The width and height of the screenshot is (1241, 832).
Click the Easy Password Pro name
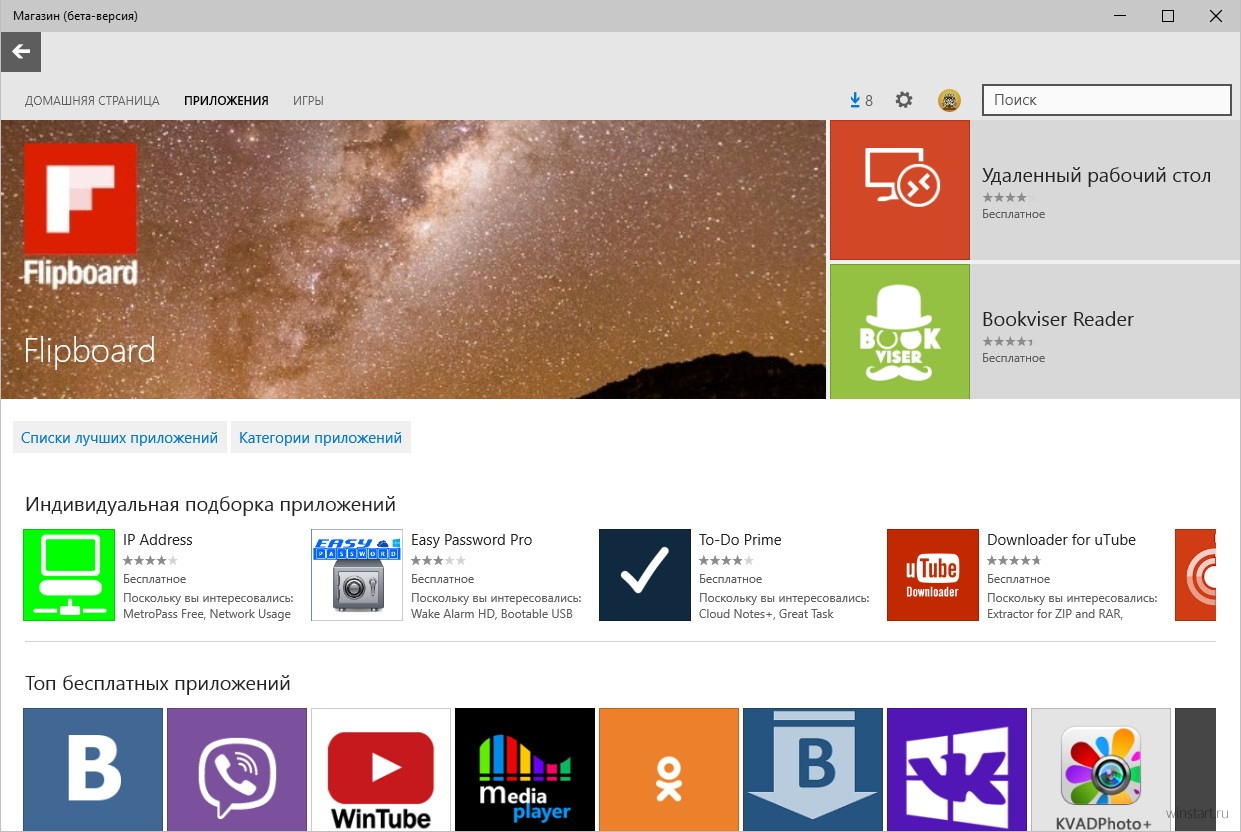point(471,540)
